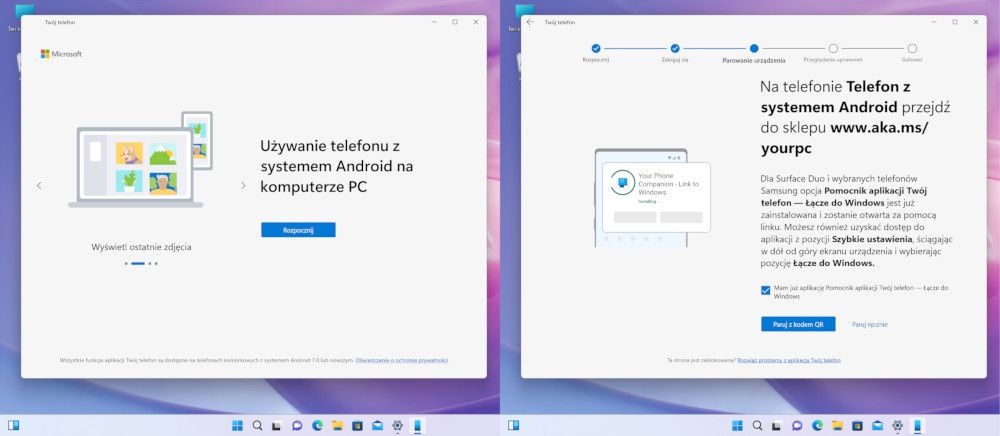The width and height of the screenshot is (1000, 436).
Task: Open Search in taskbar below welcome window
Action: (257, 426)
